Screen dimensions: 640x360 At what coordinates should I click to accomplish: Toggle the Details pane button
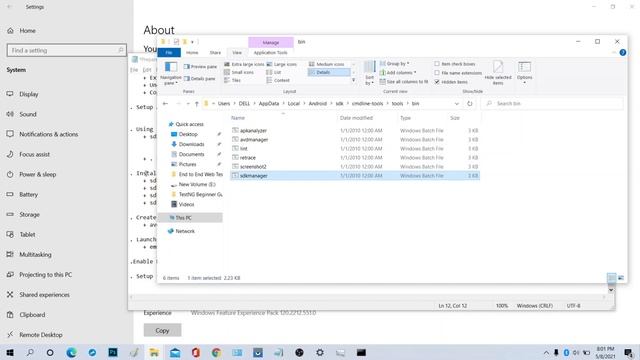coord(200,78)
